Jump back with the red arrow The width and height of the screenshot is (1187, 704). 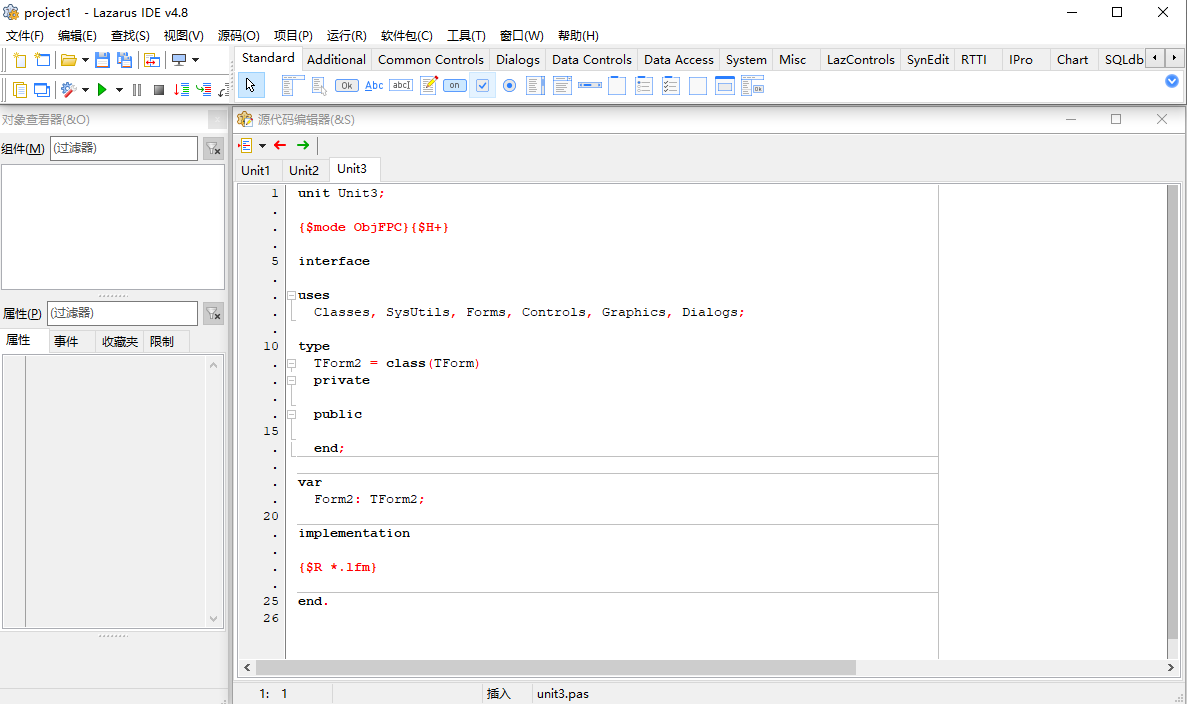coord(280,145)
